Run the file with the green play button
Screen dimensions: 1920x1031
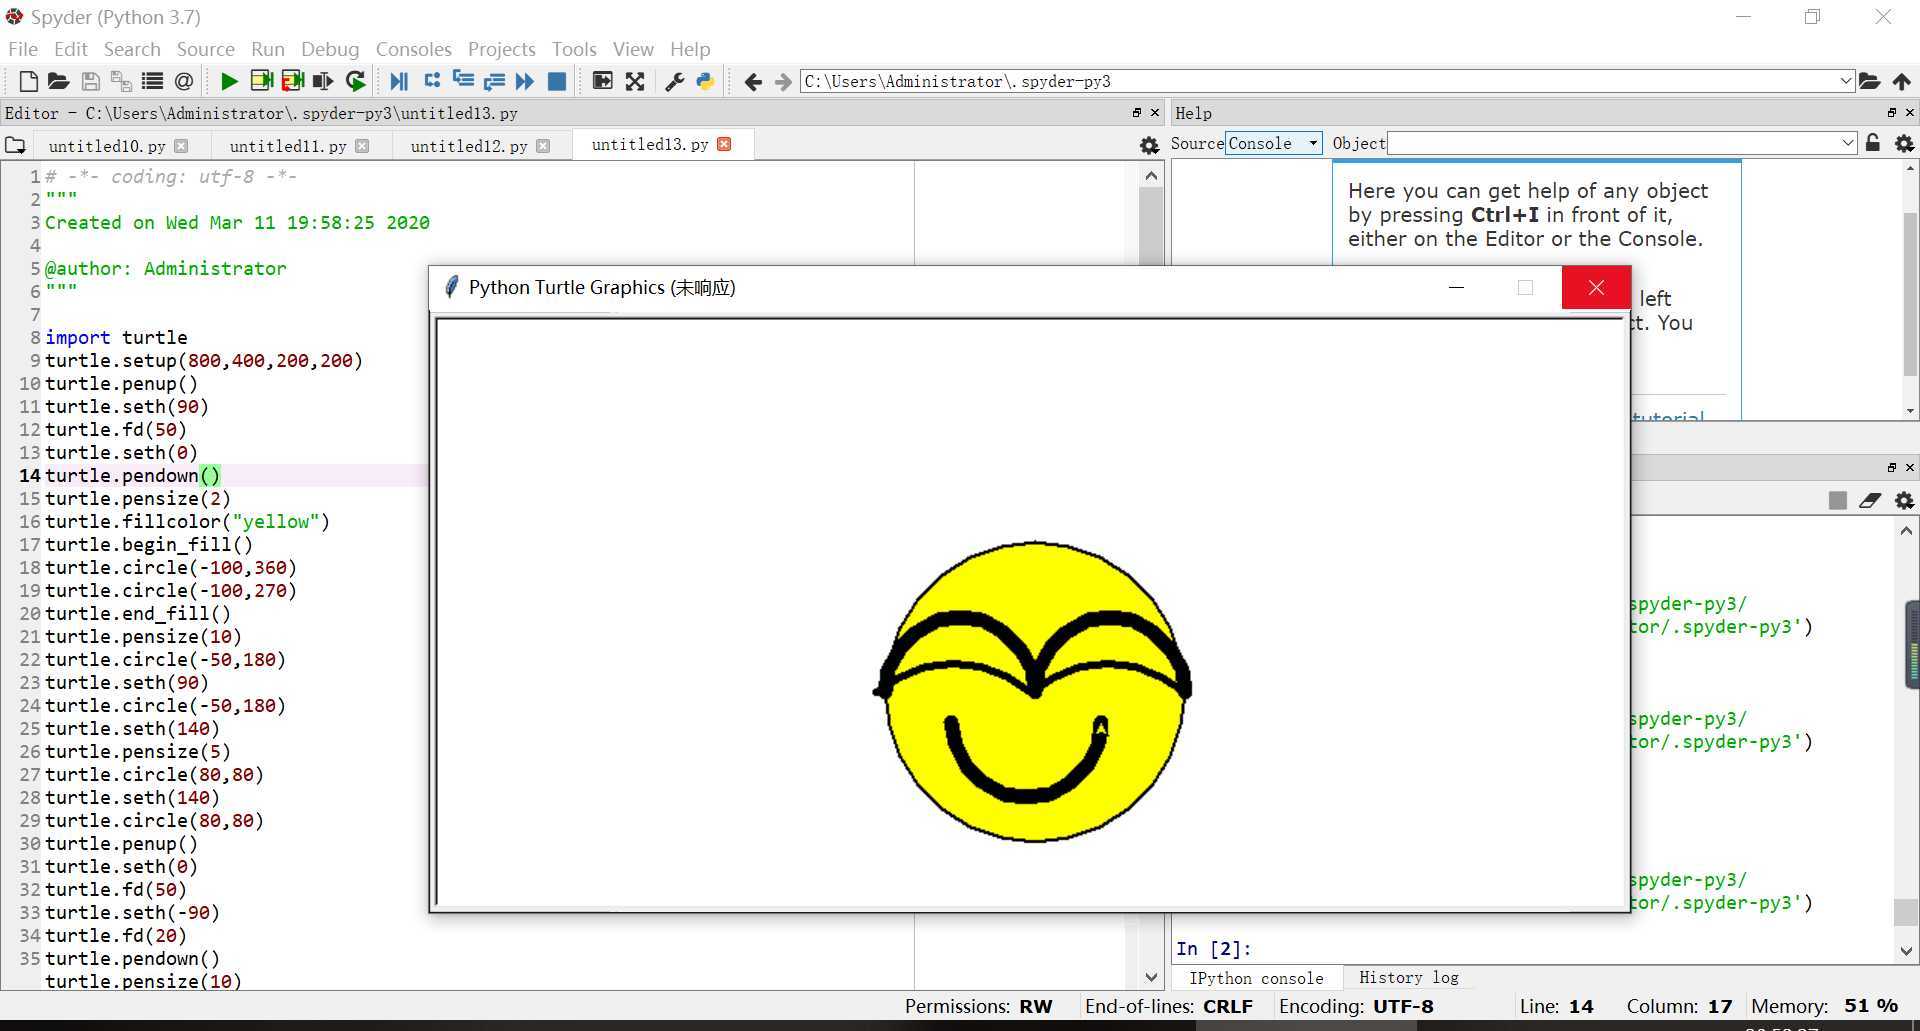click(x=229, y=81)
